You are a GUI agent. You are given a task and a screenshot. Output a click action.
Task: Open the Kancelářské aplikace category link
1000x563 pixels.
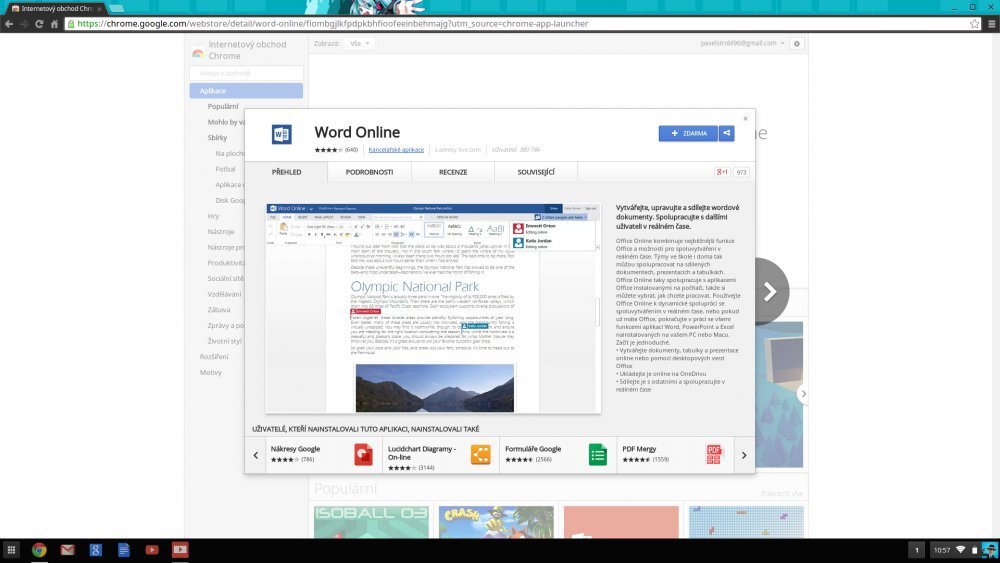pyautogui.click(x=396, y=150)
